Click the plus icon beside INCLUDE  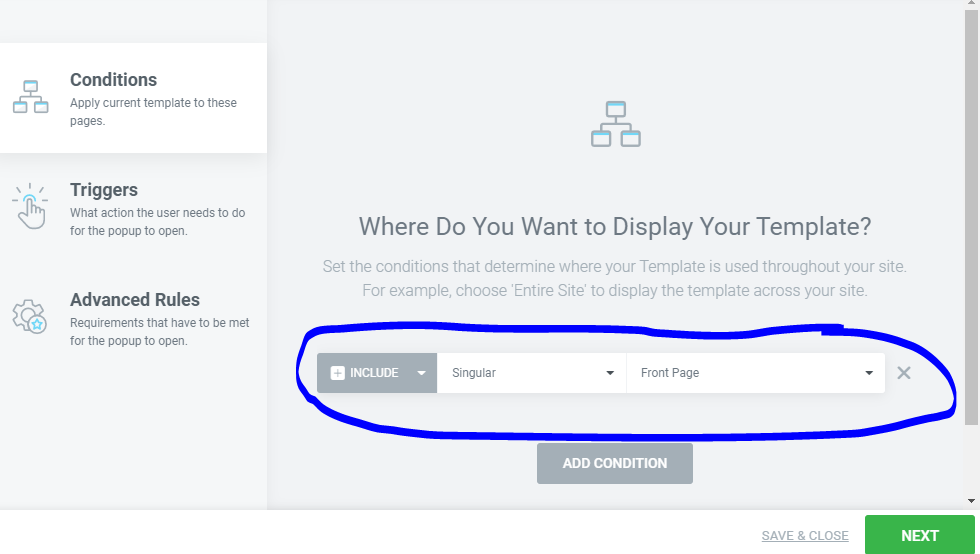pyautogui.click(x=338, y=373)
